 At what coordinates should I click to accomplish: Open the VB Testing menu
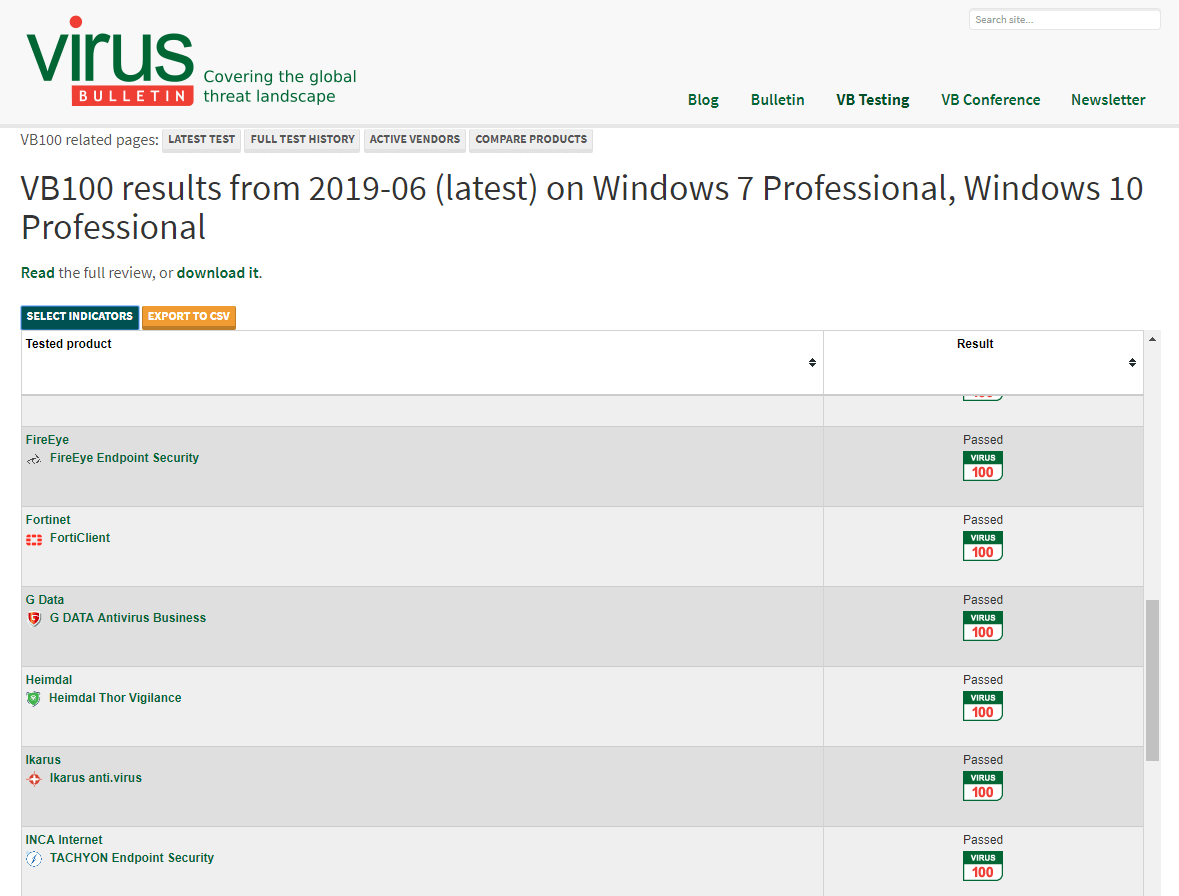(x=872, y=100)
